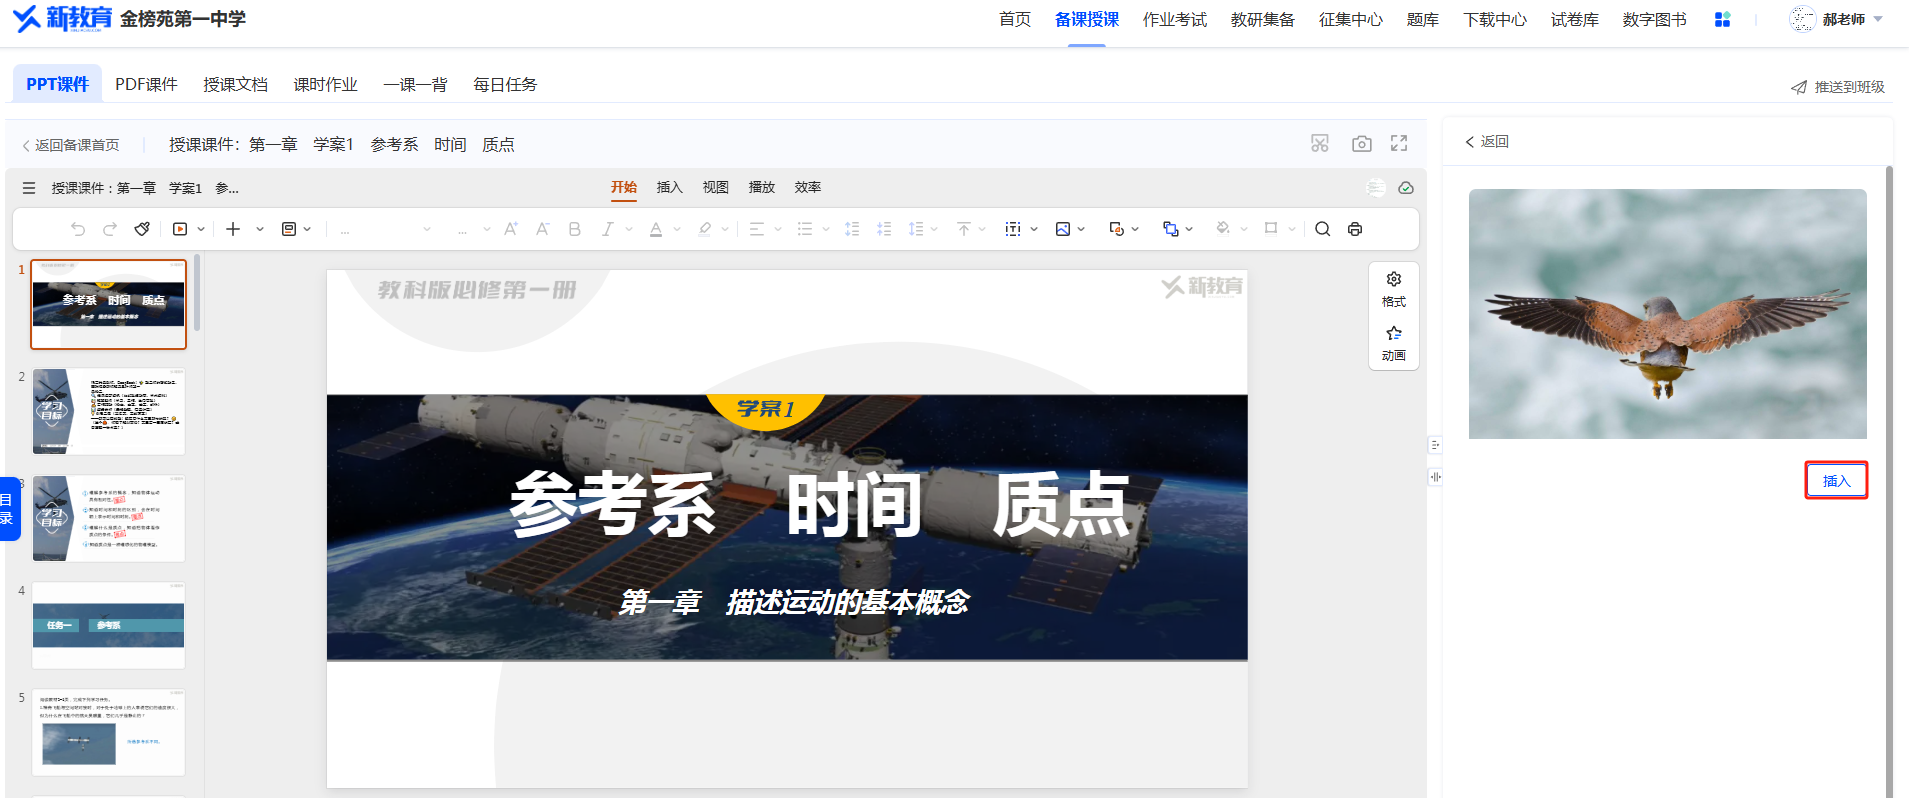Click the scissors clip icon near camera
The width and height of the screenshot is (1909, 798).
tap(1320, 144)
